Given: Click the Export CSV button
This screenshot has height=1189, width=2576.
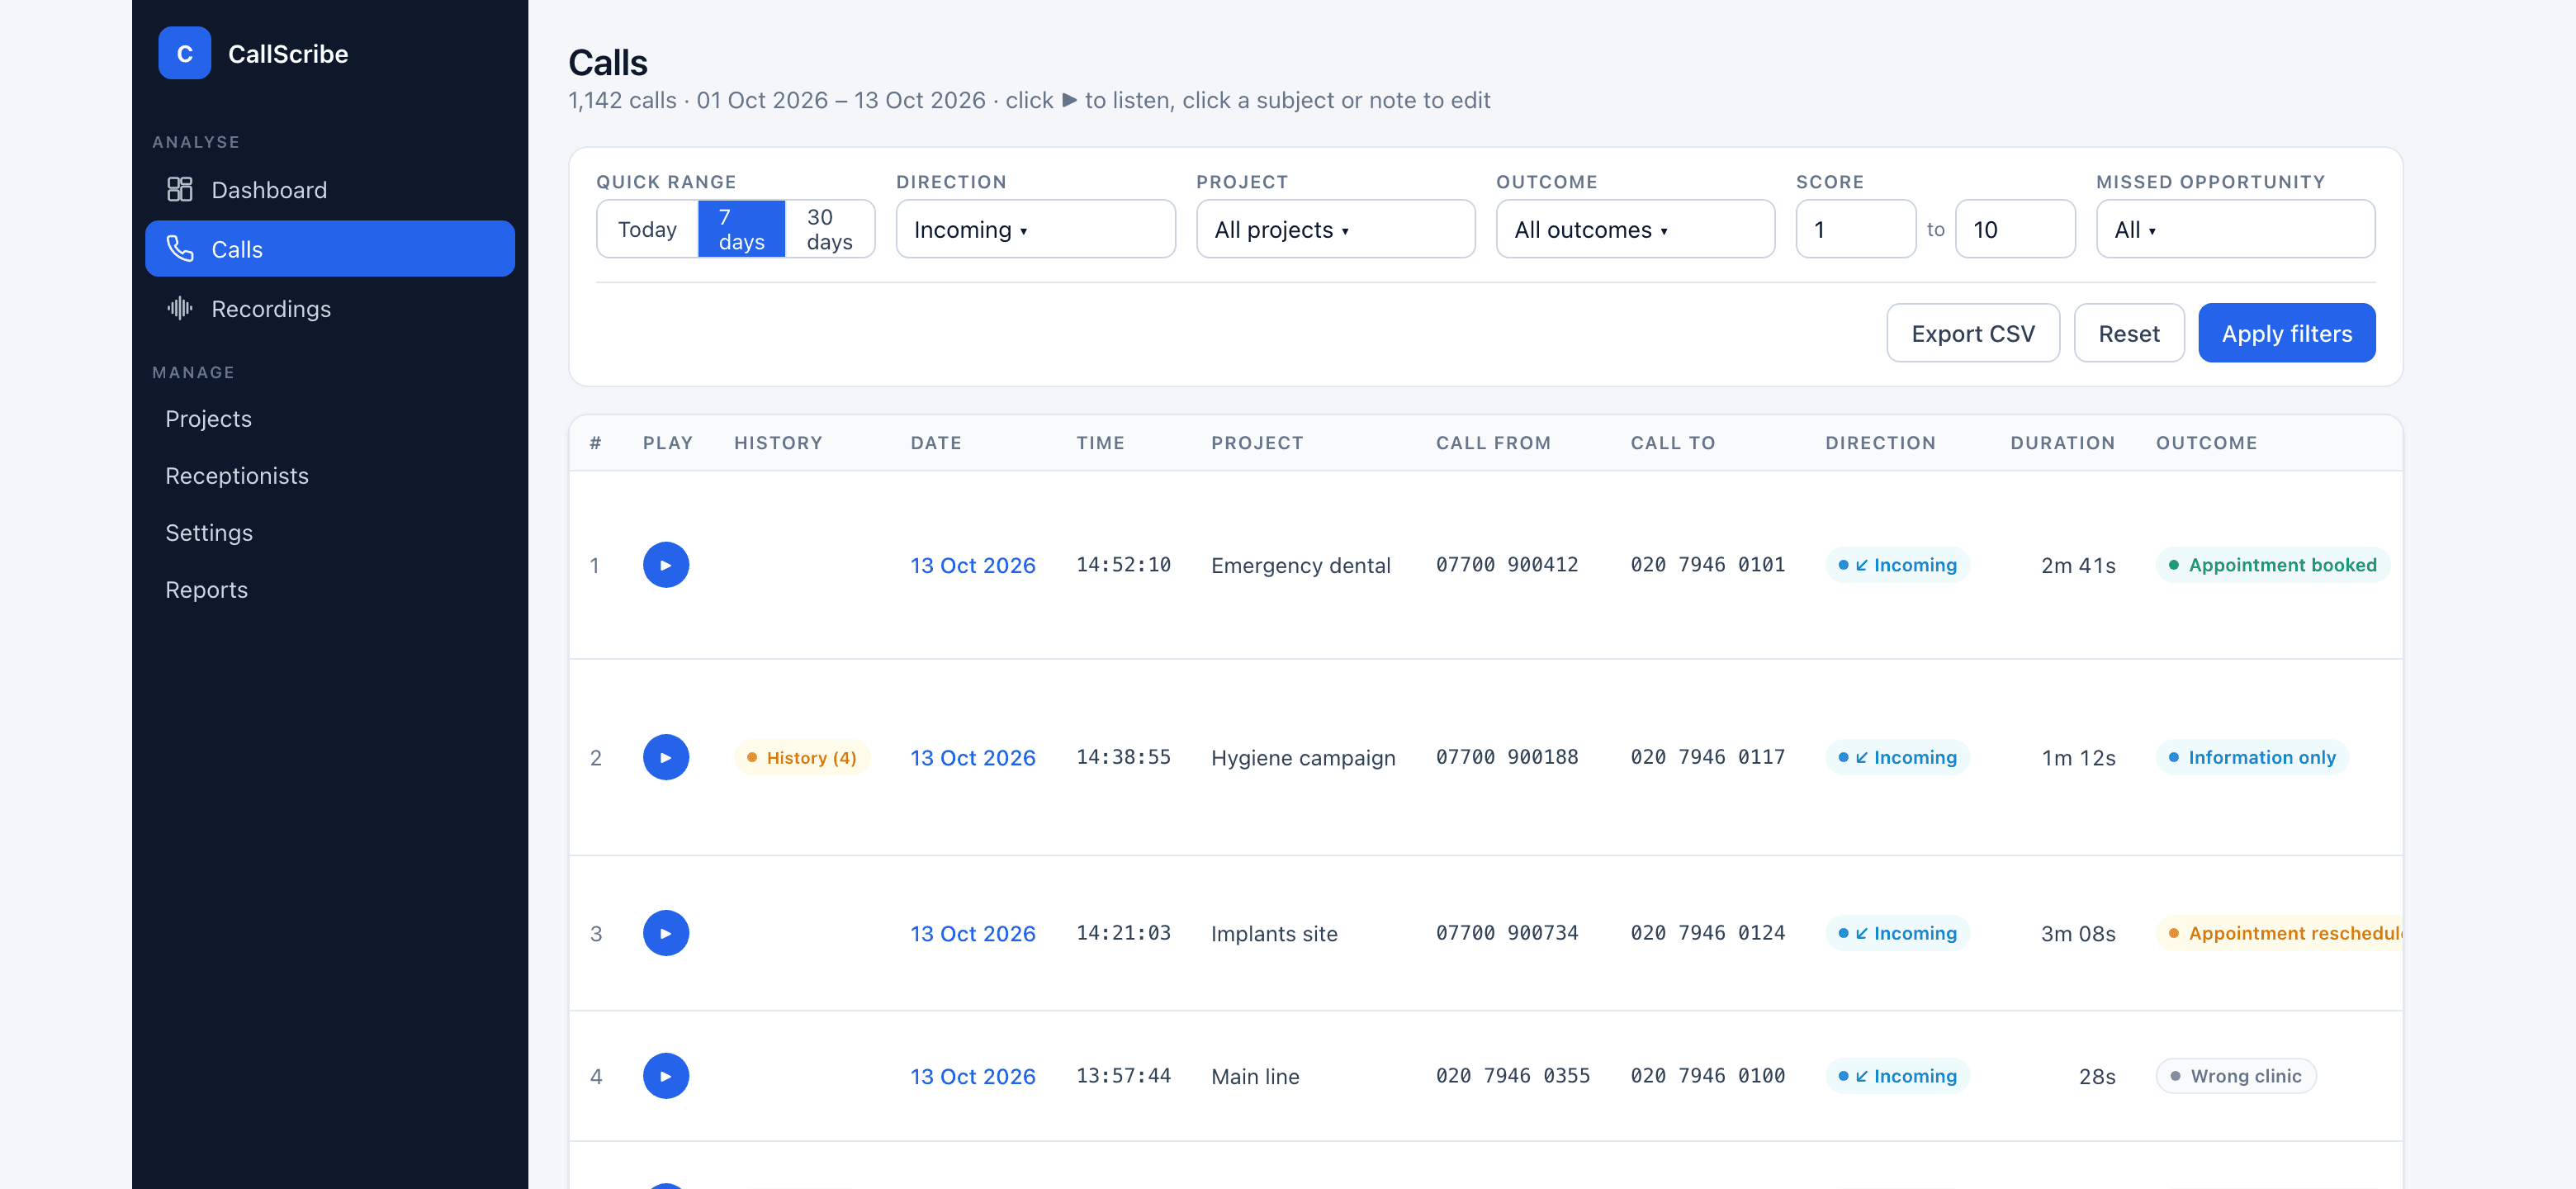Looking at the screenshot, I should pos(1972,333).
